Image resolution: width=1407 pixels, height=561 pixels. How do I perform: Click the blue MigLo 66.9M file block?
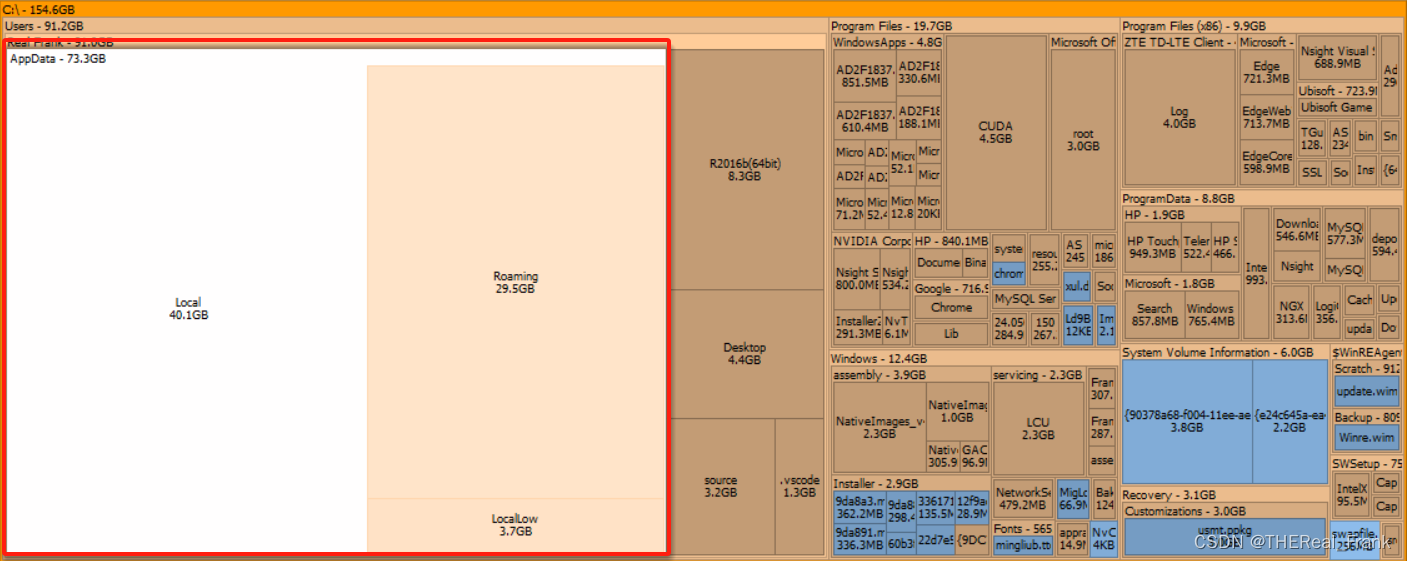[x=1073, y=499]
